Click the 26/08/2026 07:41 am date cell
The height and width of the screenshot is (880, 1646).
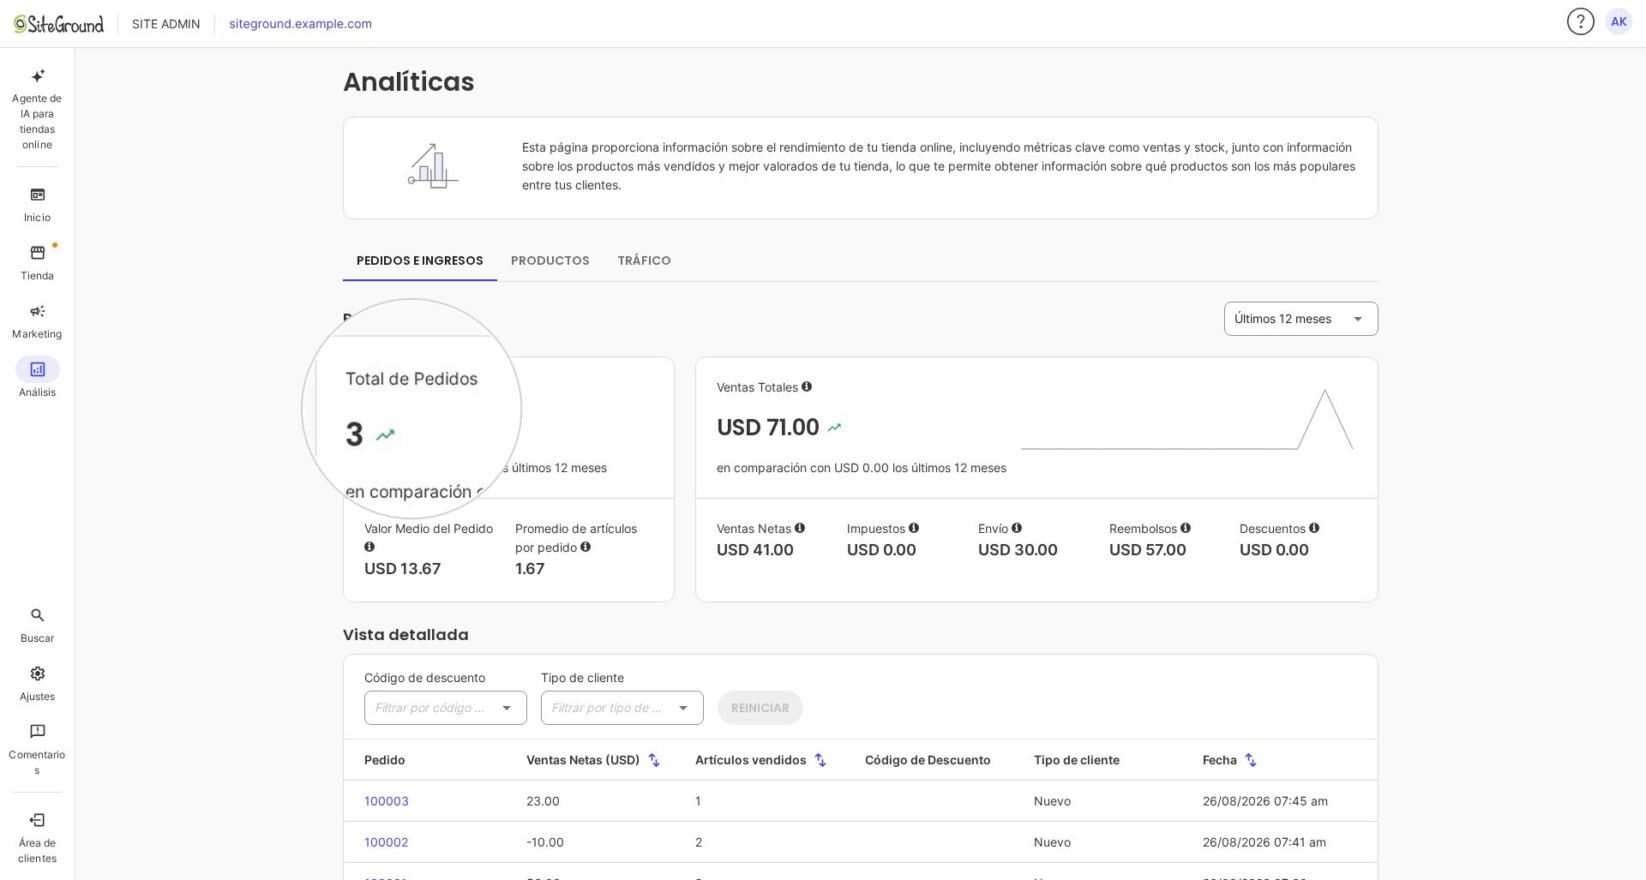(x=1264, y=842)
